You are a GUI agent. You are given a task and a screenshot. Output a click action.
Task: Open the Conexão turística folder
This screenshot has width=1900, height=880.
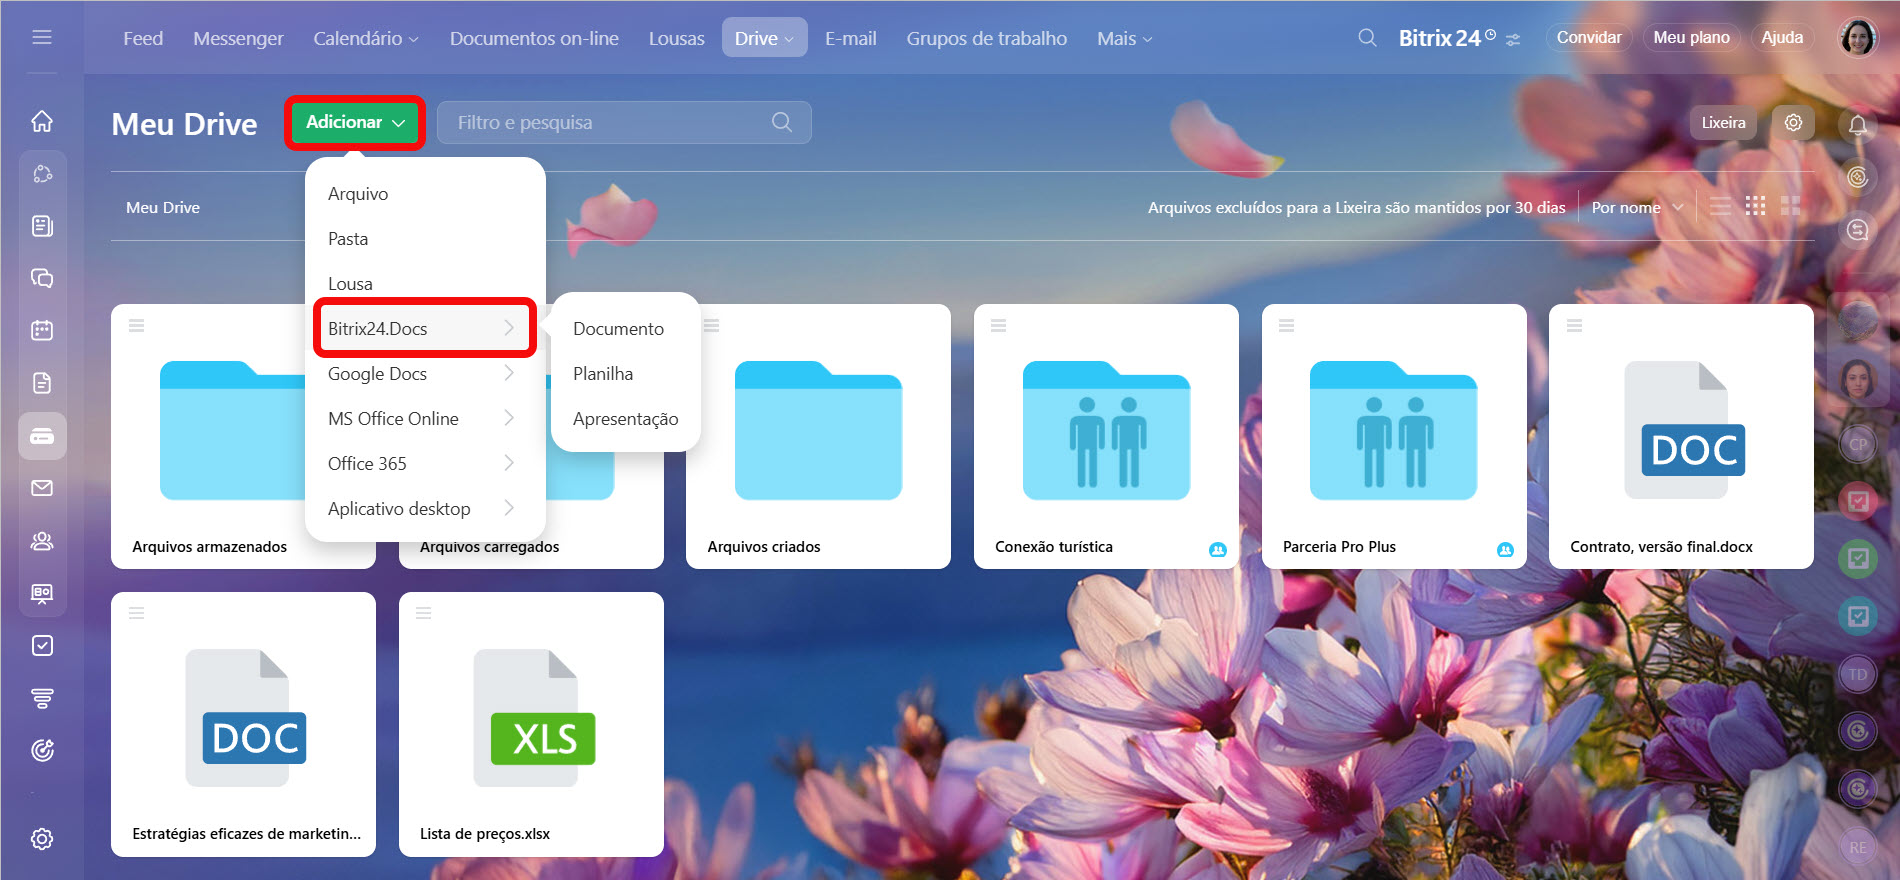[x=1106, y=436]
